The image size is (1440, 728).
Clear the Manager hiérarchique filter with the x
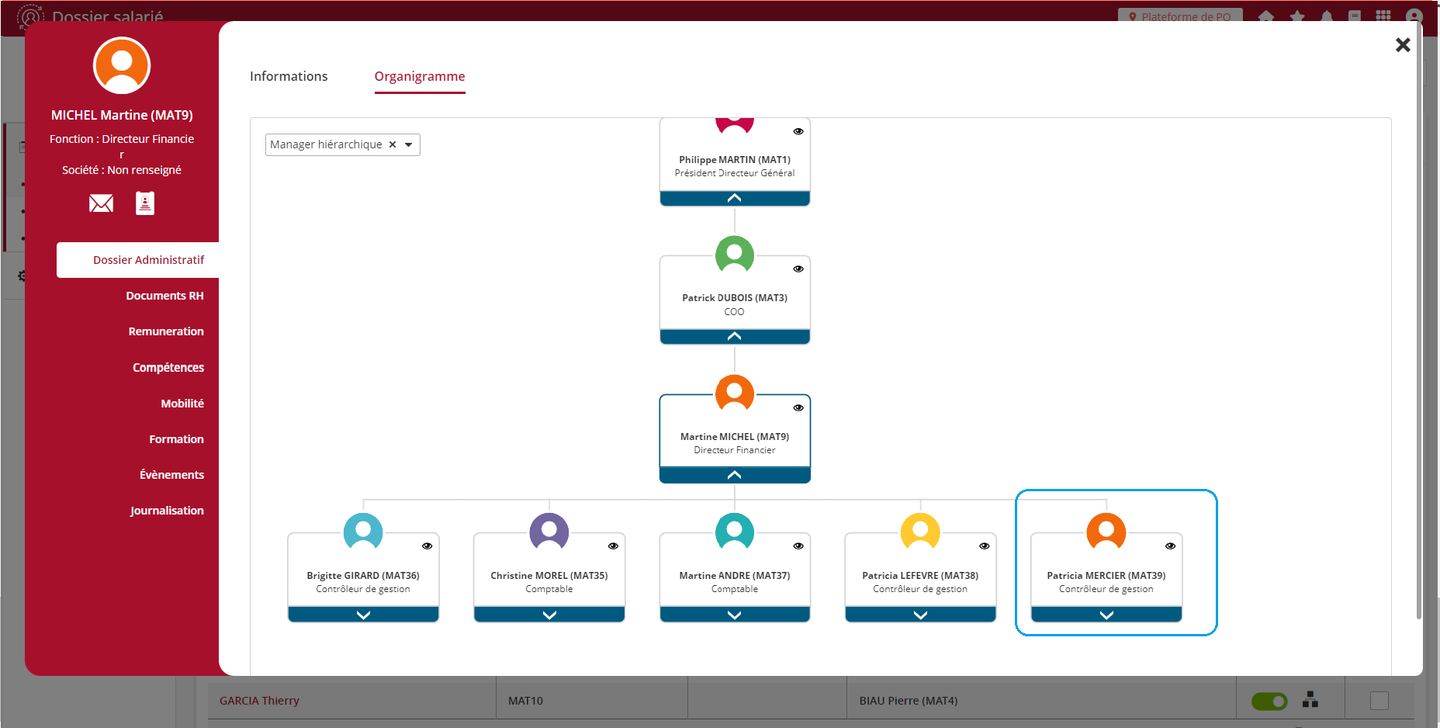coord(392,145)
